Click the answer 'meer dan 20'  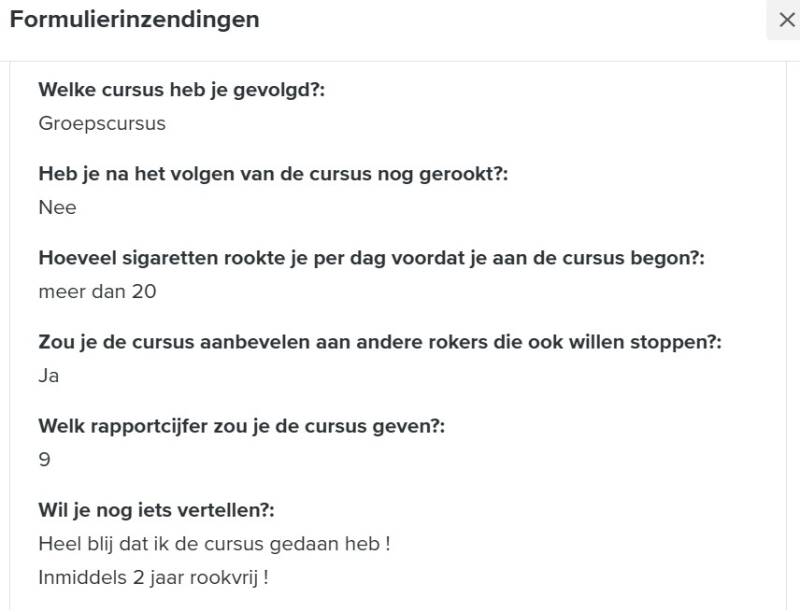[x=97, y=292]
